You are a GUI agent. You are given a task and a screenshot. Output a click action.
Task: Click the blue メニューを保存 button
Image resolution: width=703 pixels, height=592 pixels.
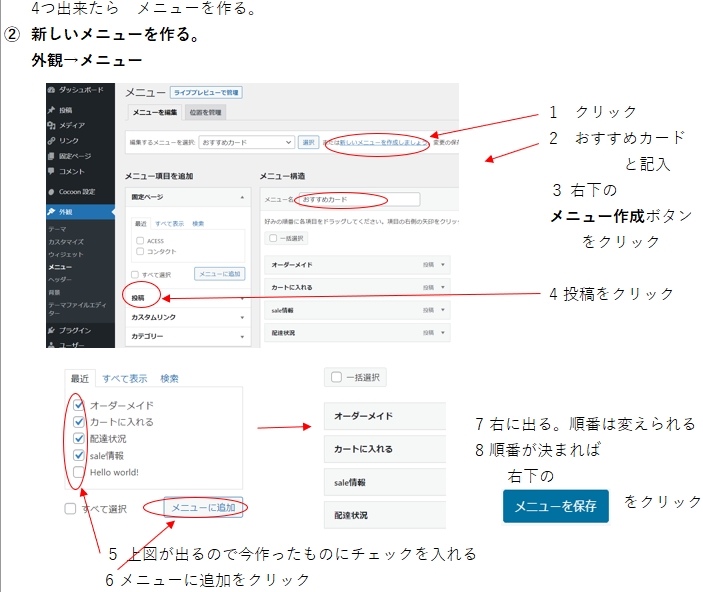pyautogui.click(x=556, y=506)
